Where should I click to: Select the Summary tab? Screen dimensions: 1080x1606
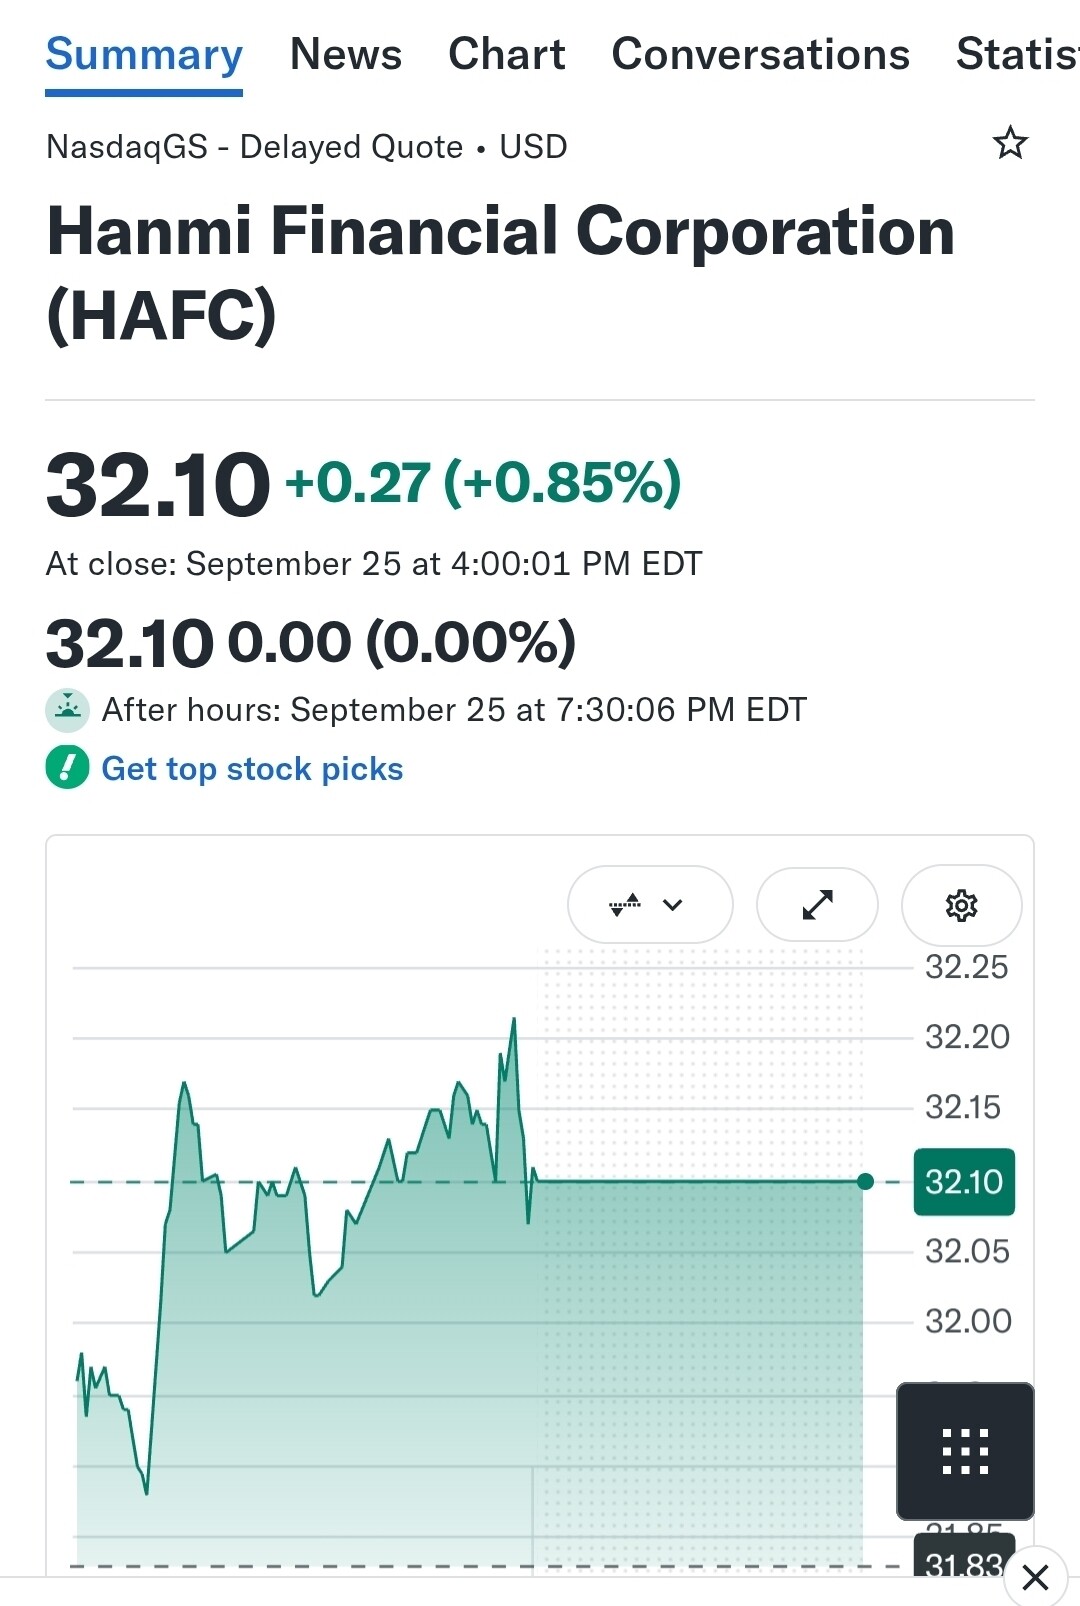(x=144, y=54)
